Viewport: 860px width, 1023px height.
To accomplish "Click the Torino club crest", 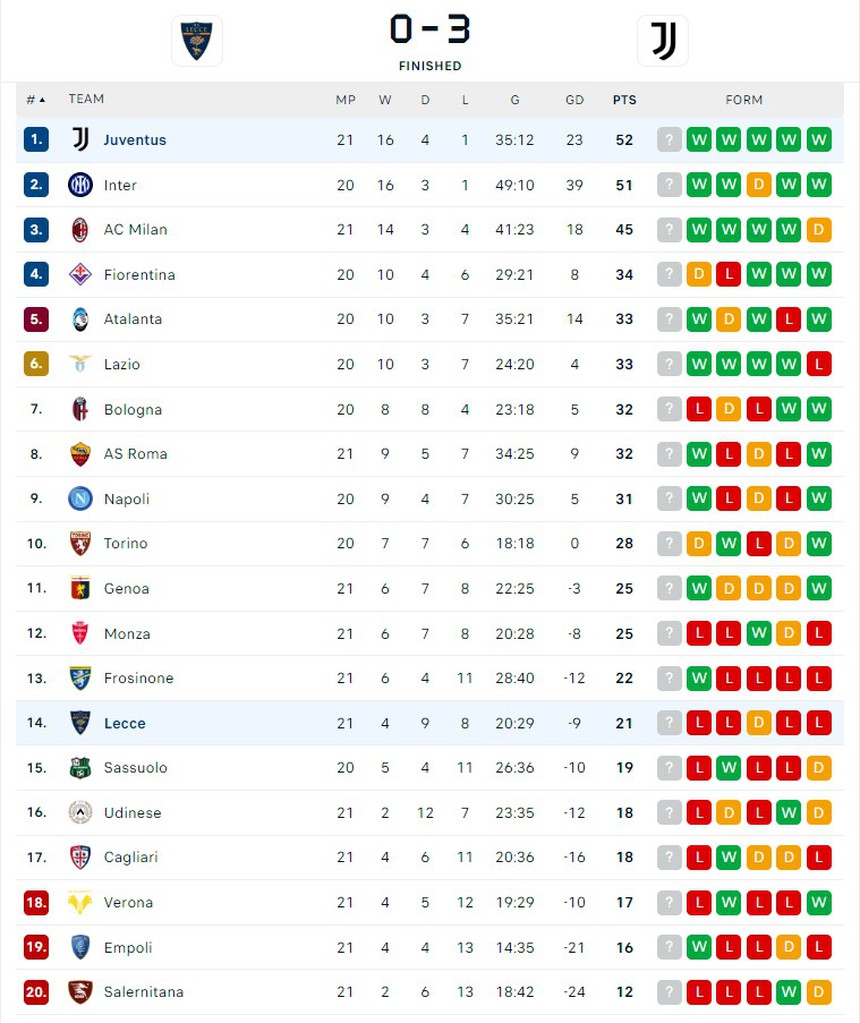I will pos(80,543).
